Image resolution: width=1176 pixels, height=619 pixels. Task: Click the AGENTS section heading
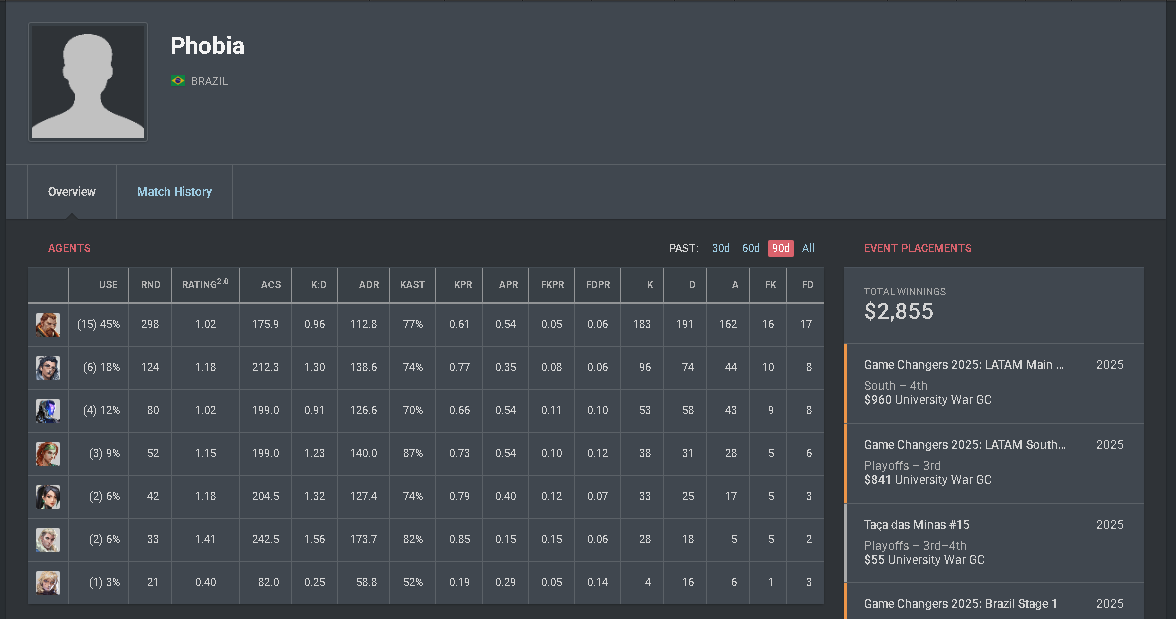(x=69, y=248)
